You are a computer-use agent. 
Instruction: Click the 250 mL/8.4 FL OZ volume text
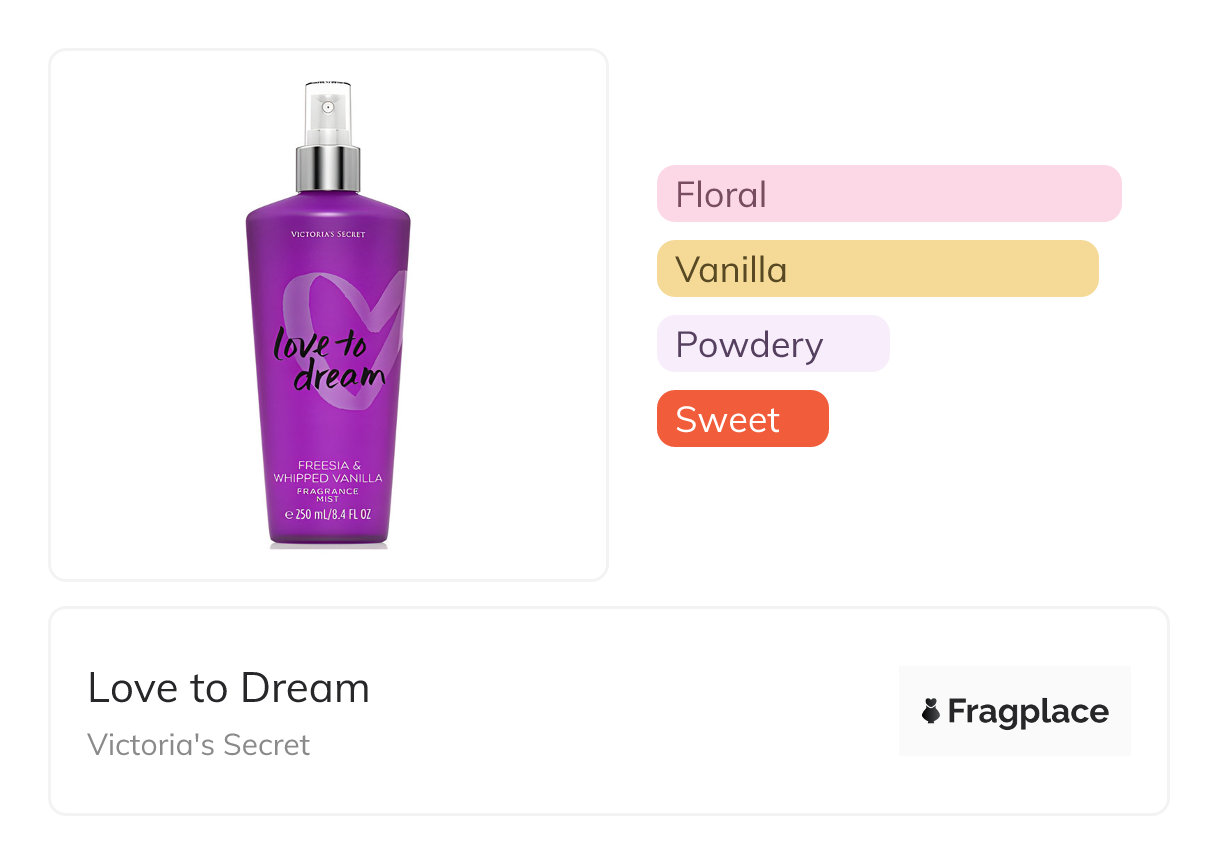(x=334, y=515)
